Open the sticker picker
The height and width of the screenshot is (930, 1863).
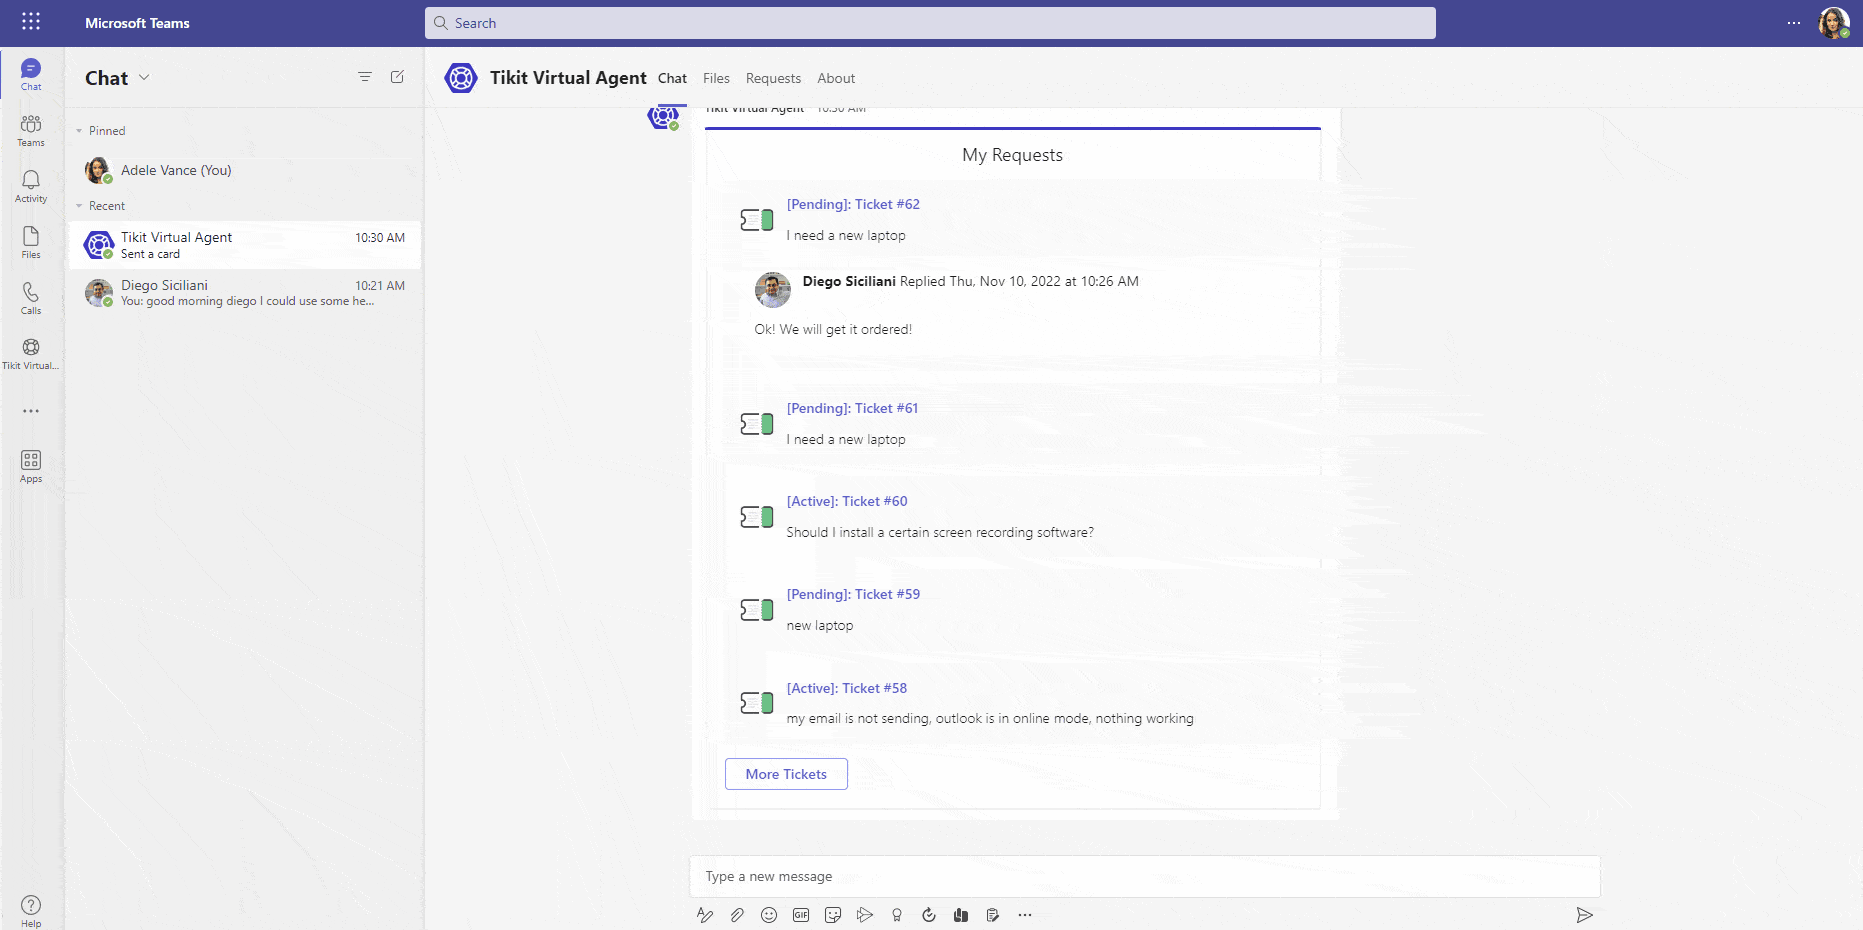(833, 915)
